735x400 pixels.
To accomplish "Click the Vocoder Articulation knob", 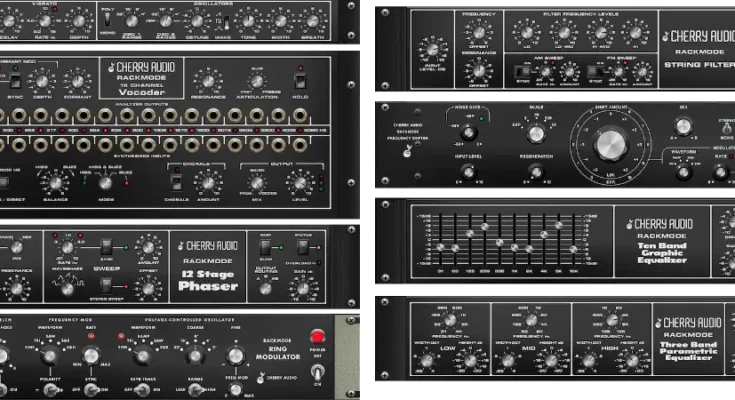I will coord(257,83).
